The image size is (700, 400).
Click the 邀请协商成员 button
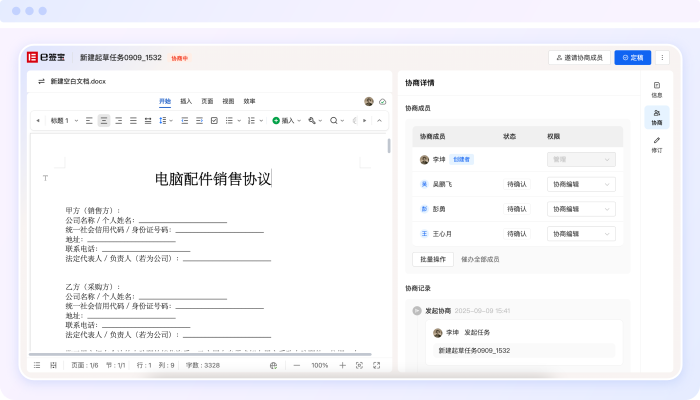coord(579,58)
